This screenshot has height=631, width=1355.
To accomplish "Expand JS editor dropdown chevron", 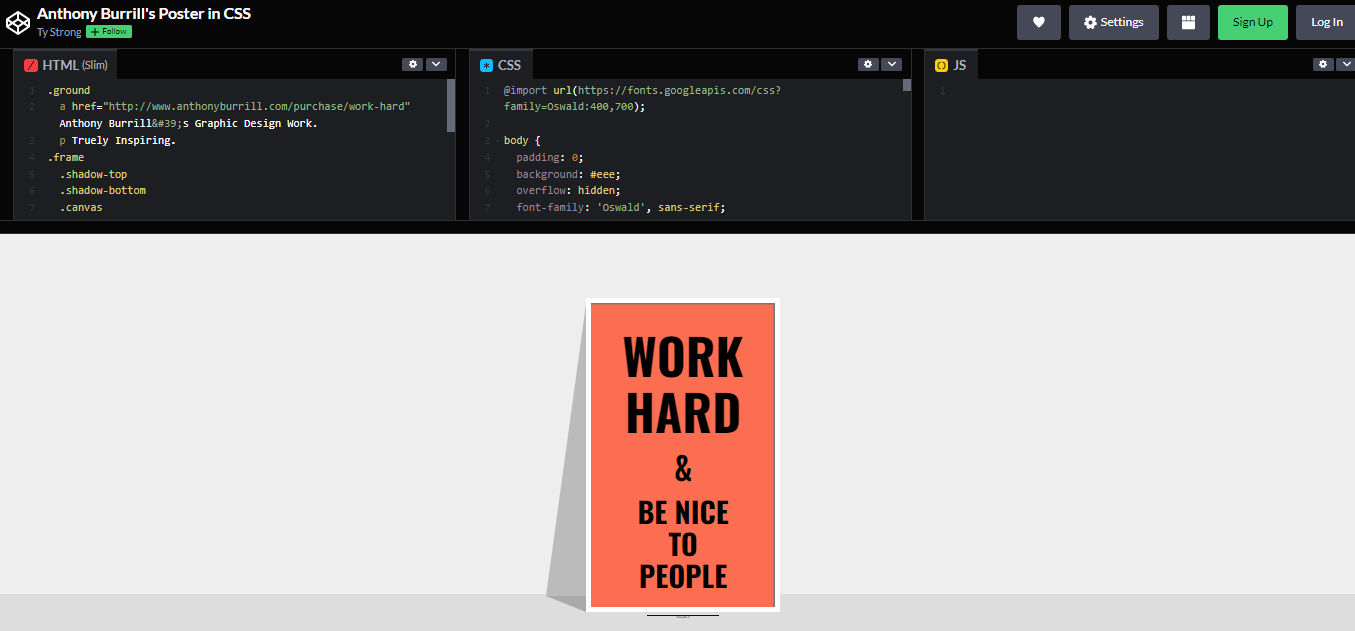I will tap(1346, 64).
